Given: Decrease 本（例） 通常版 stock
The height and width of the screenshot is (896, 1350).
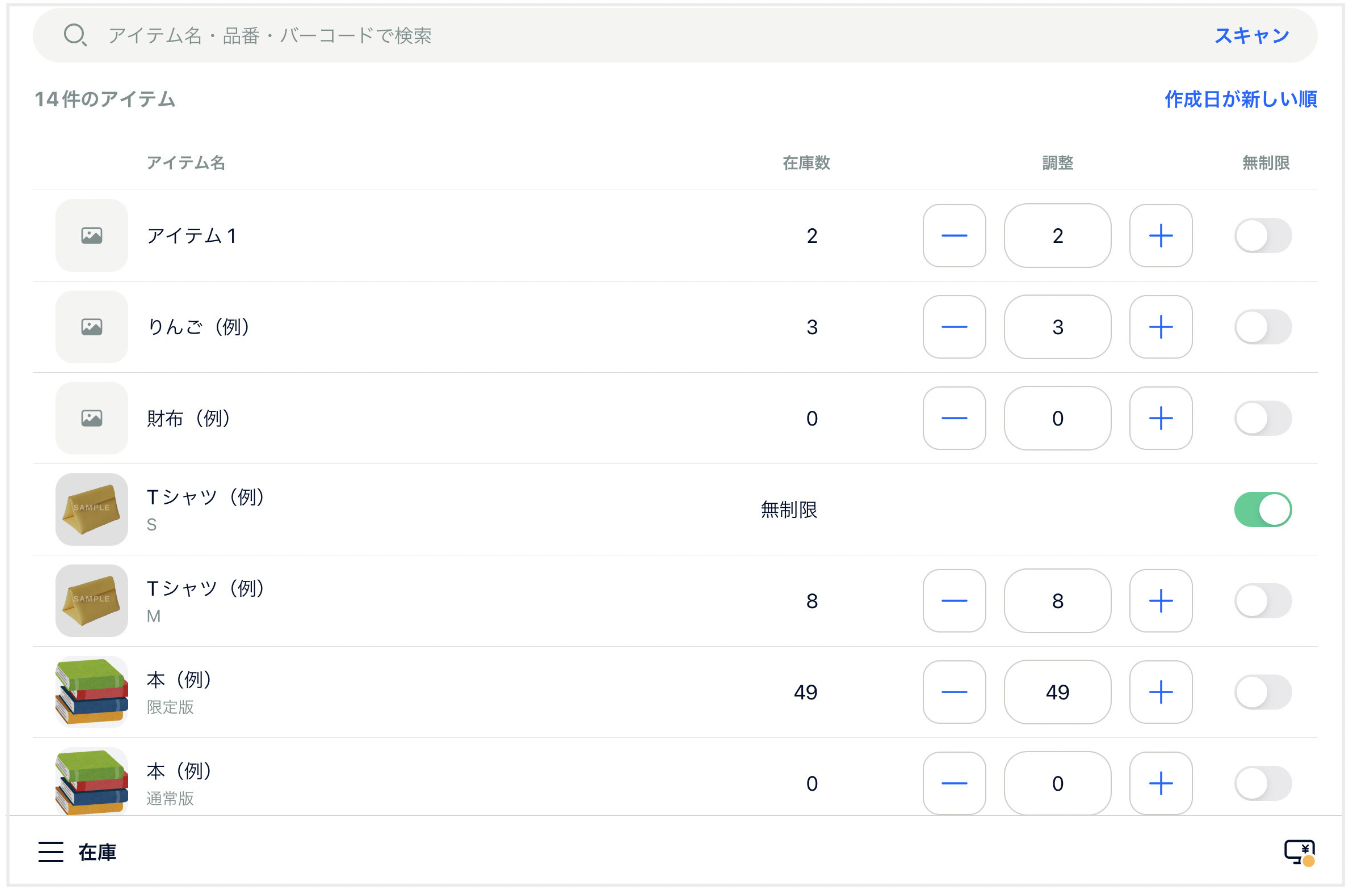Looking at the screenshot, I should 954,783.
